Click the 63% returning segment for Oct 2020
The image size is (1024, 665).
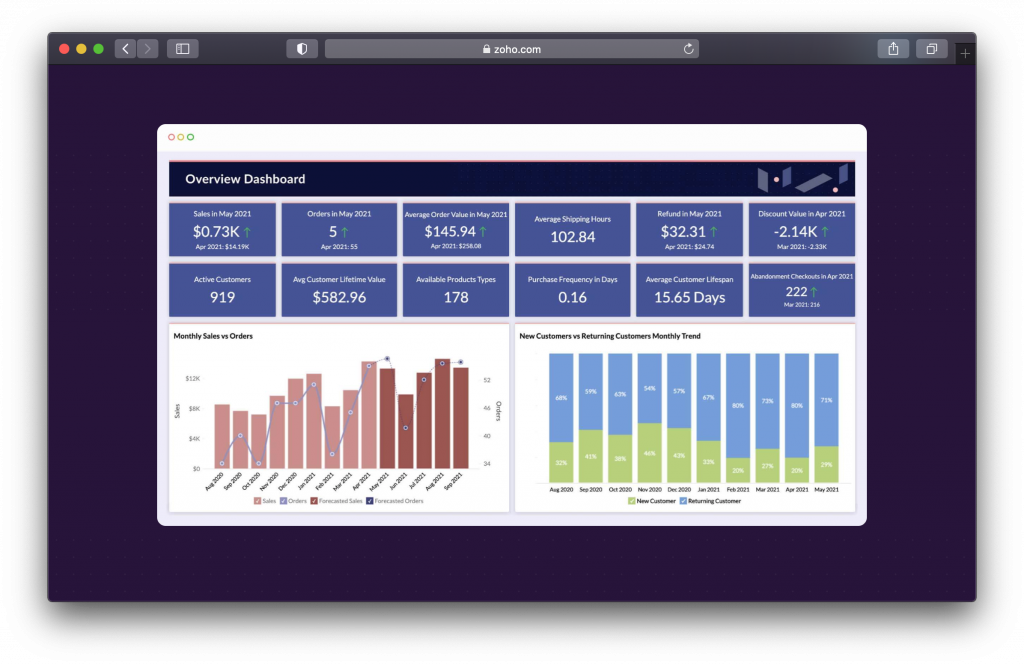point(620,395)
